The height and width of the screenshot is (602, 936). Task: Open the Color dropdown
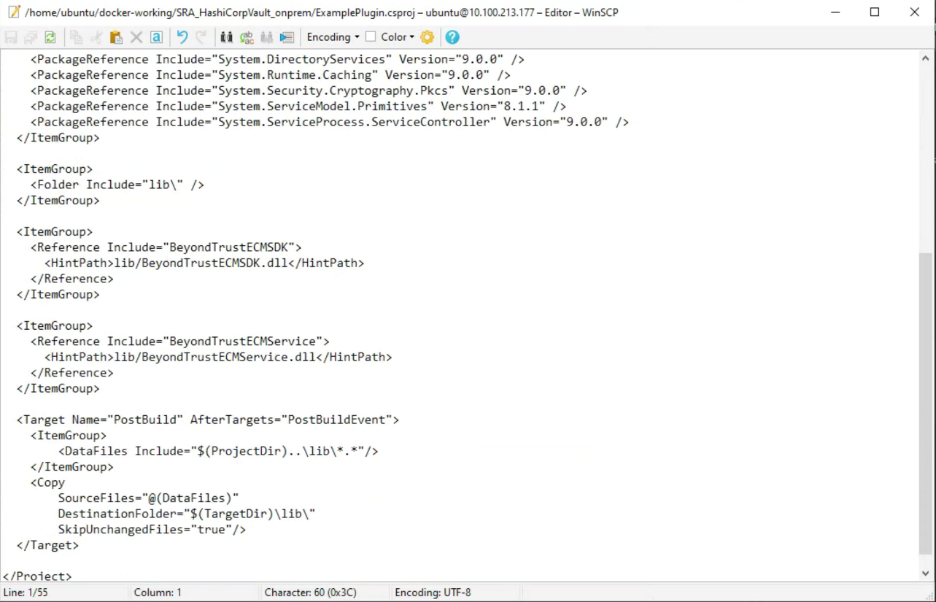[x=398, y=37]
